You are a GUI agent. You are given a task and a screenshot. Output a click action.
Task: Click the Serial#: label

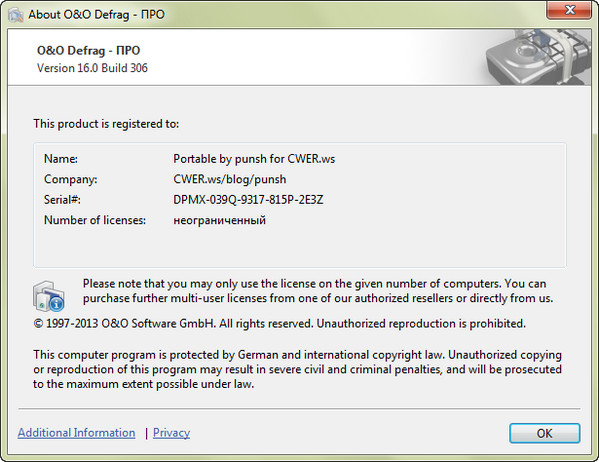(62, 199)
